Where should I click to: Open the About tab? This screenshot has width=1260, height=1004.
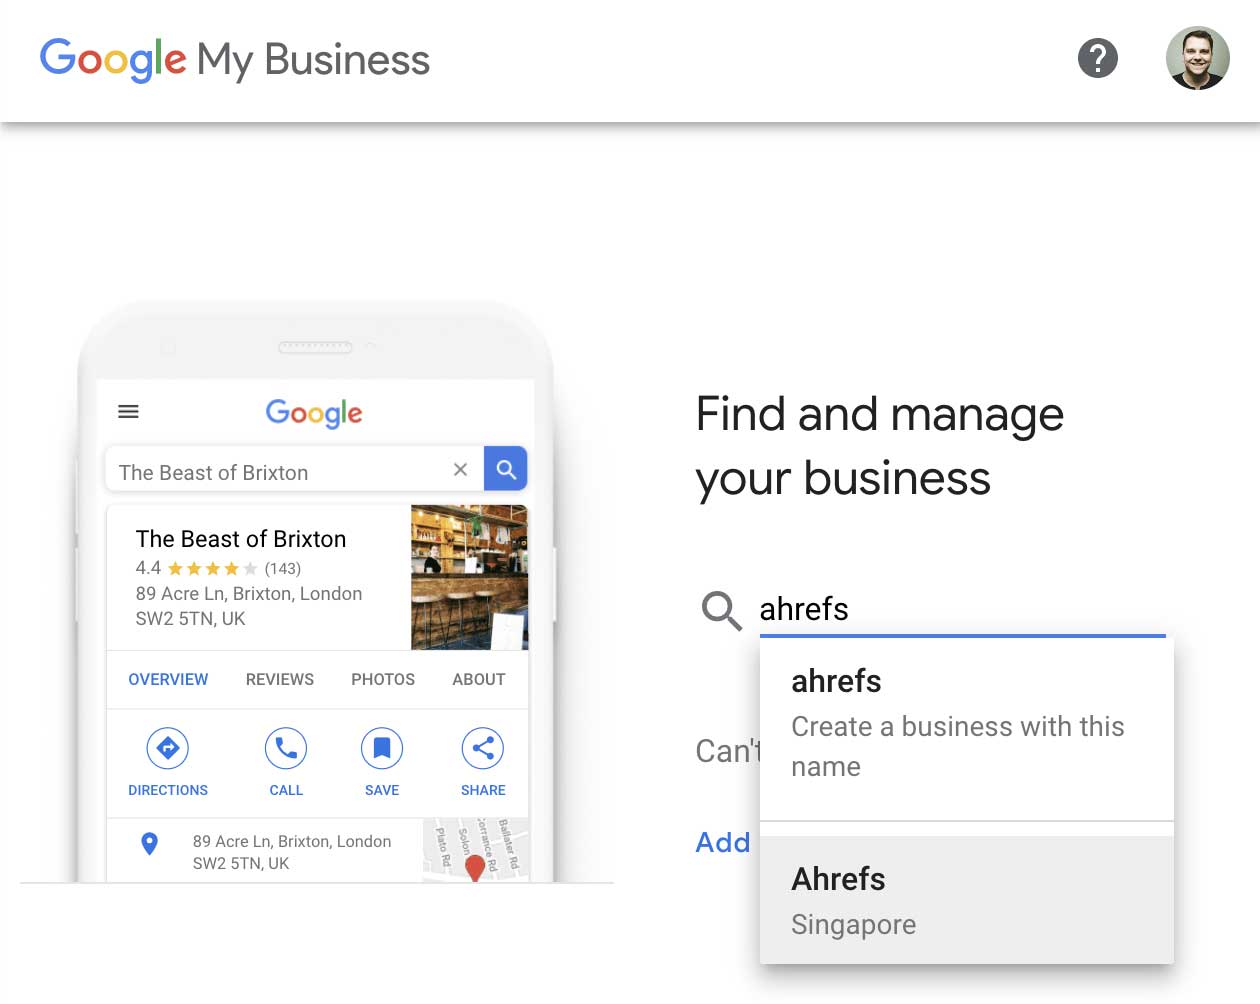[x=479, y=679]
